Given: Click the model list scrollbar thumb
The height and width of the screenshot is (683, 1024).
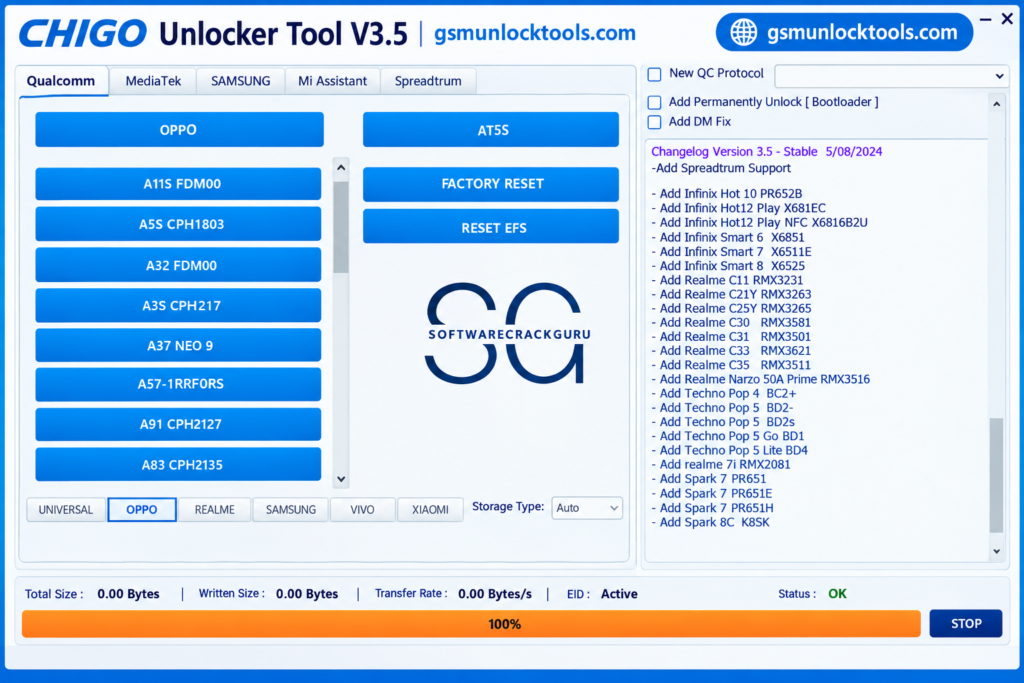Looking at the screenshot, I should click(x=341, y=228).
